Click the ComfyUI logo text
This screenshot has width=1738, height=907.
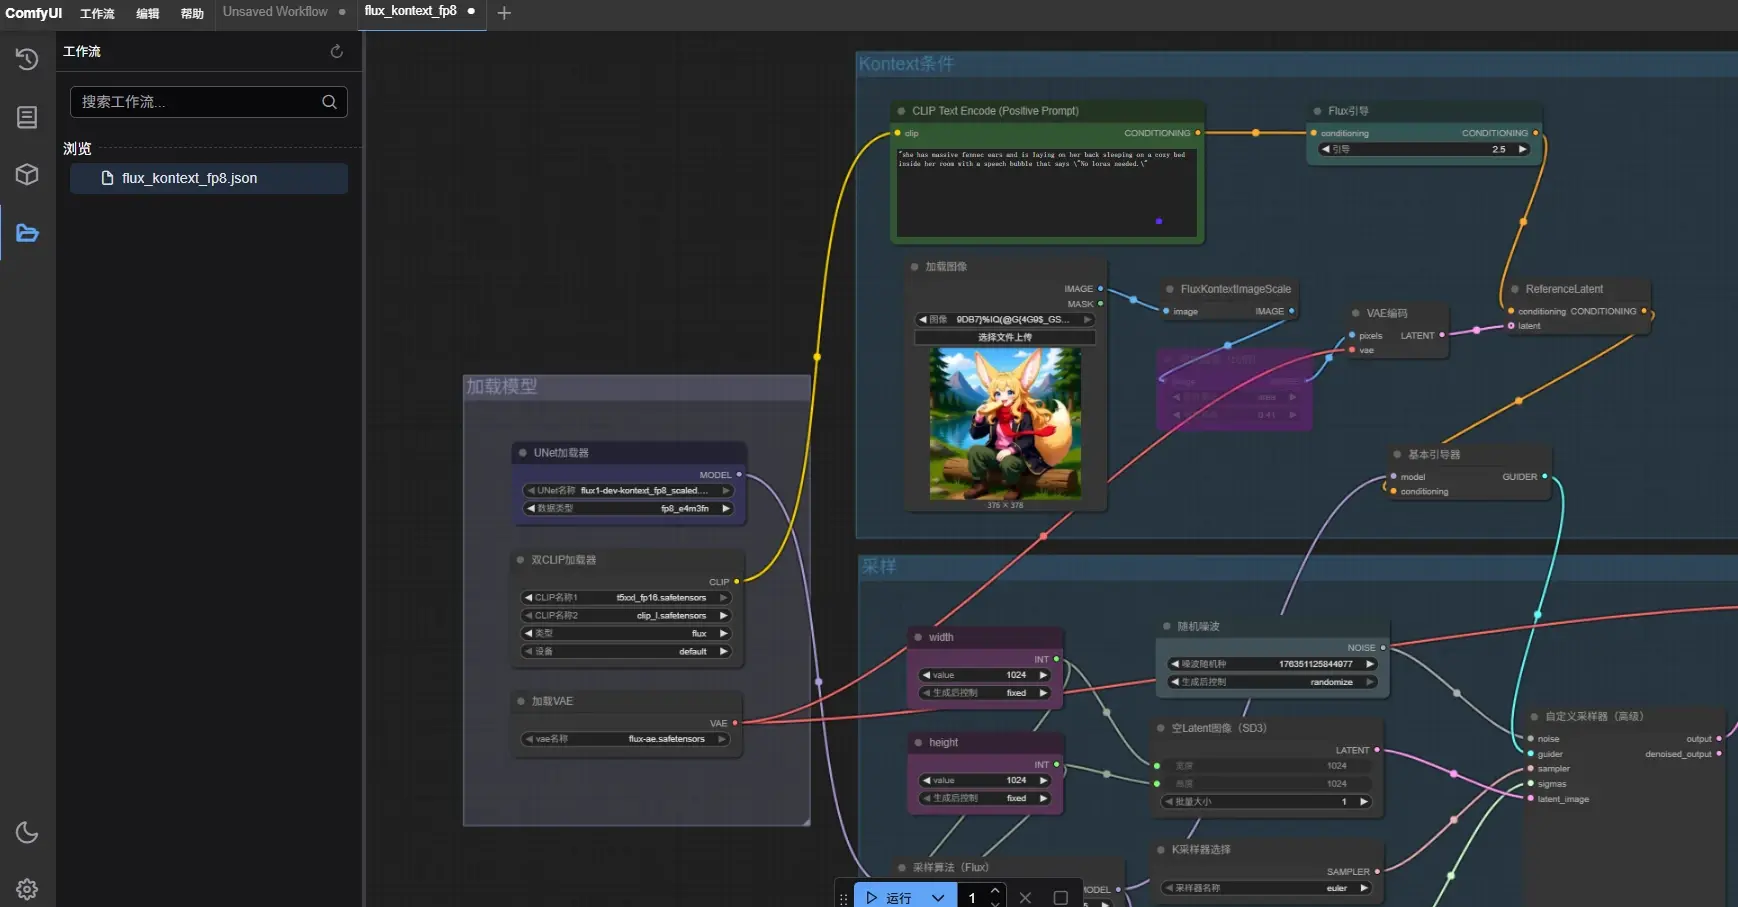34,13
